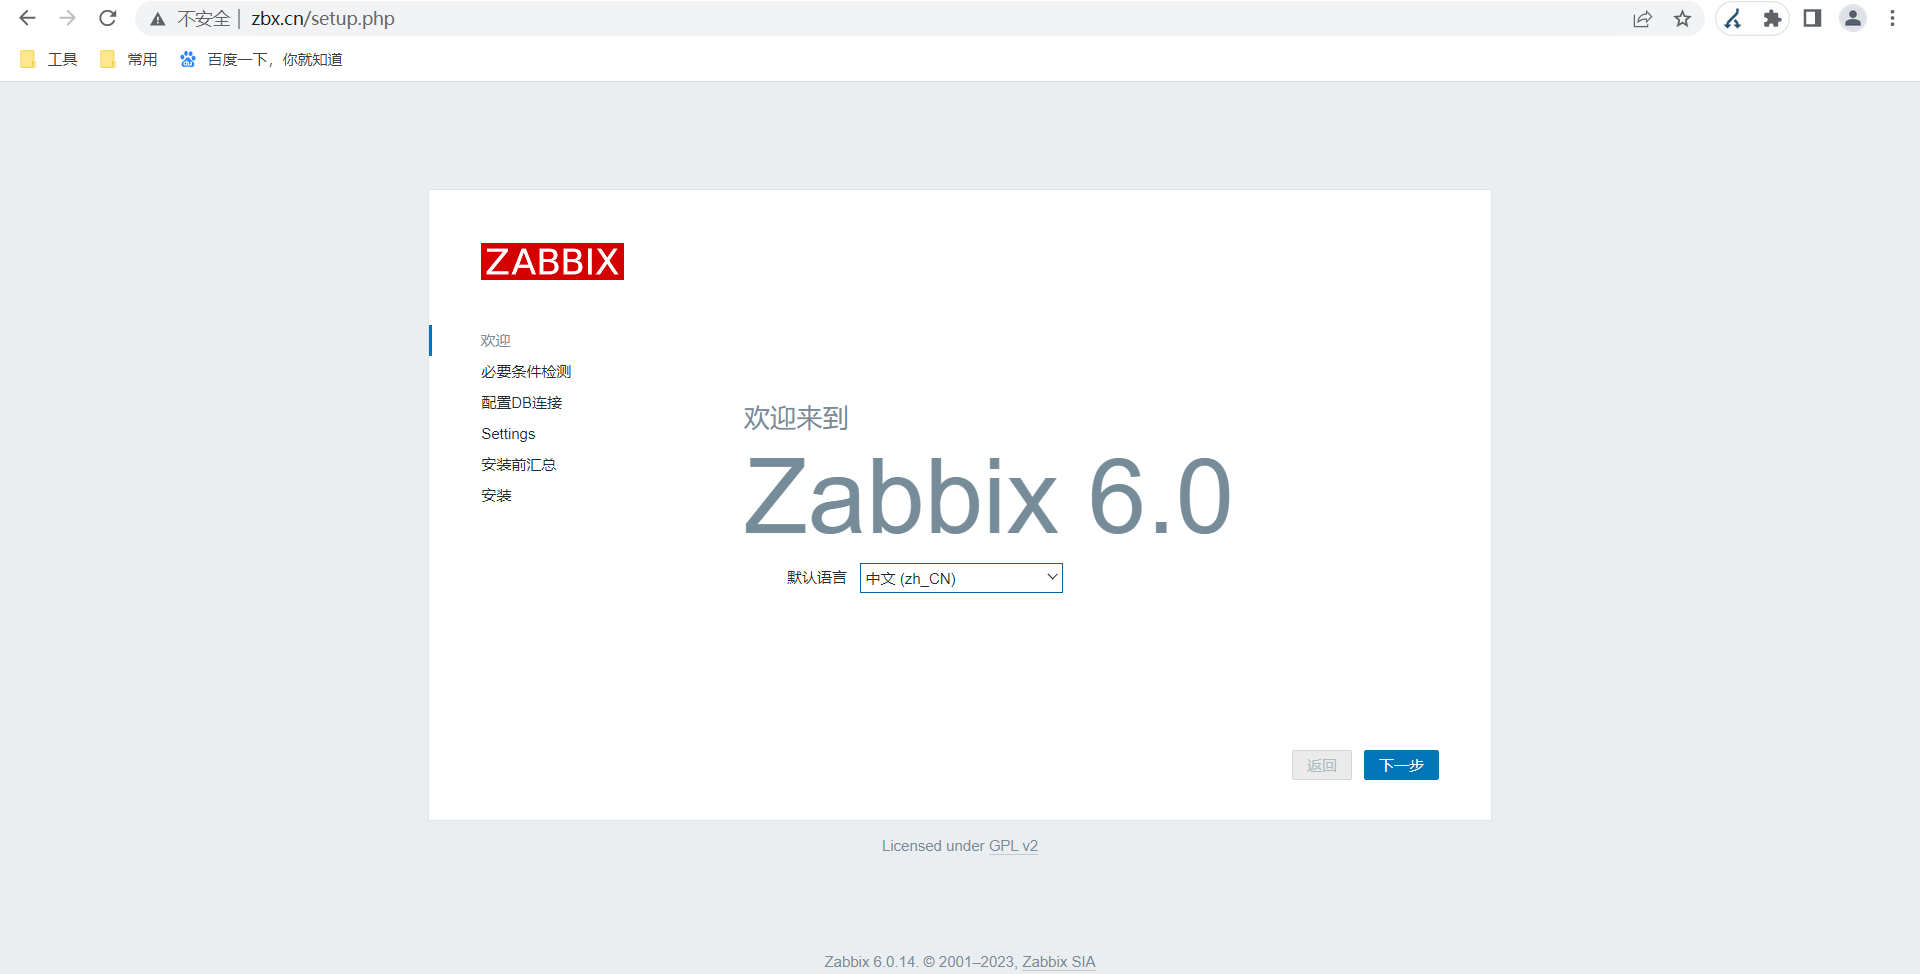This screenshot has height=974, width=1920.
Task: Click the not-secure warning triangle icon
Action: [158, 19]
